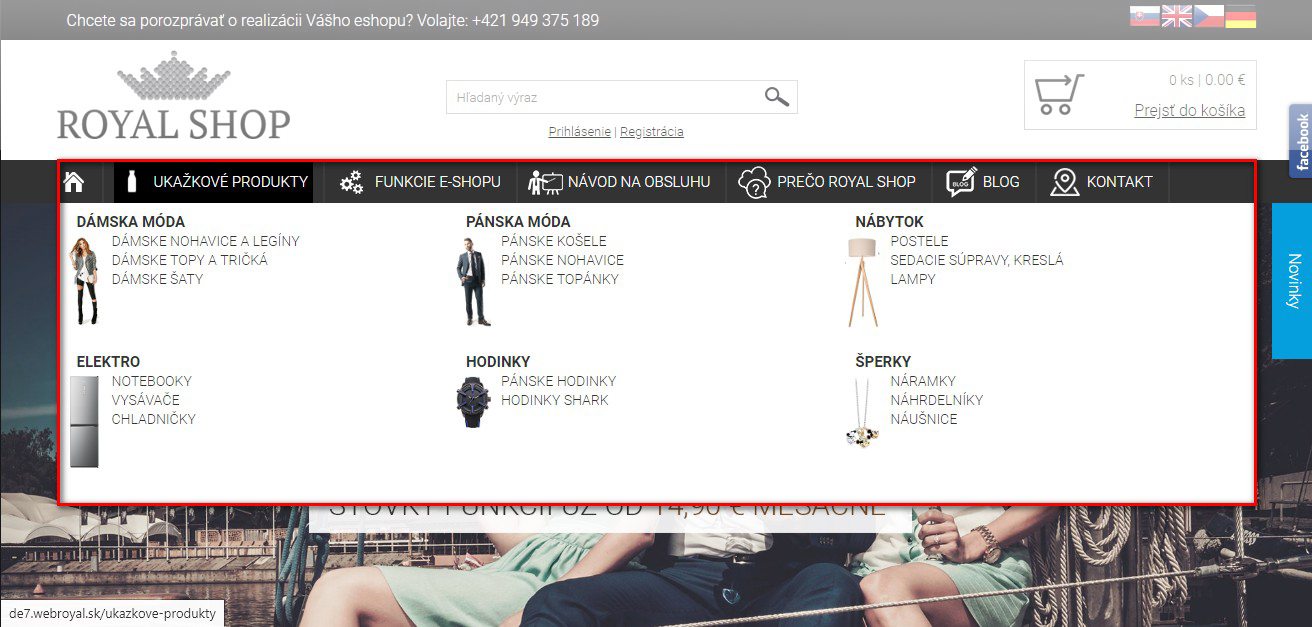
Task: Click the search magnifier icon
Action: [x=776, y=97]
